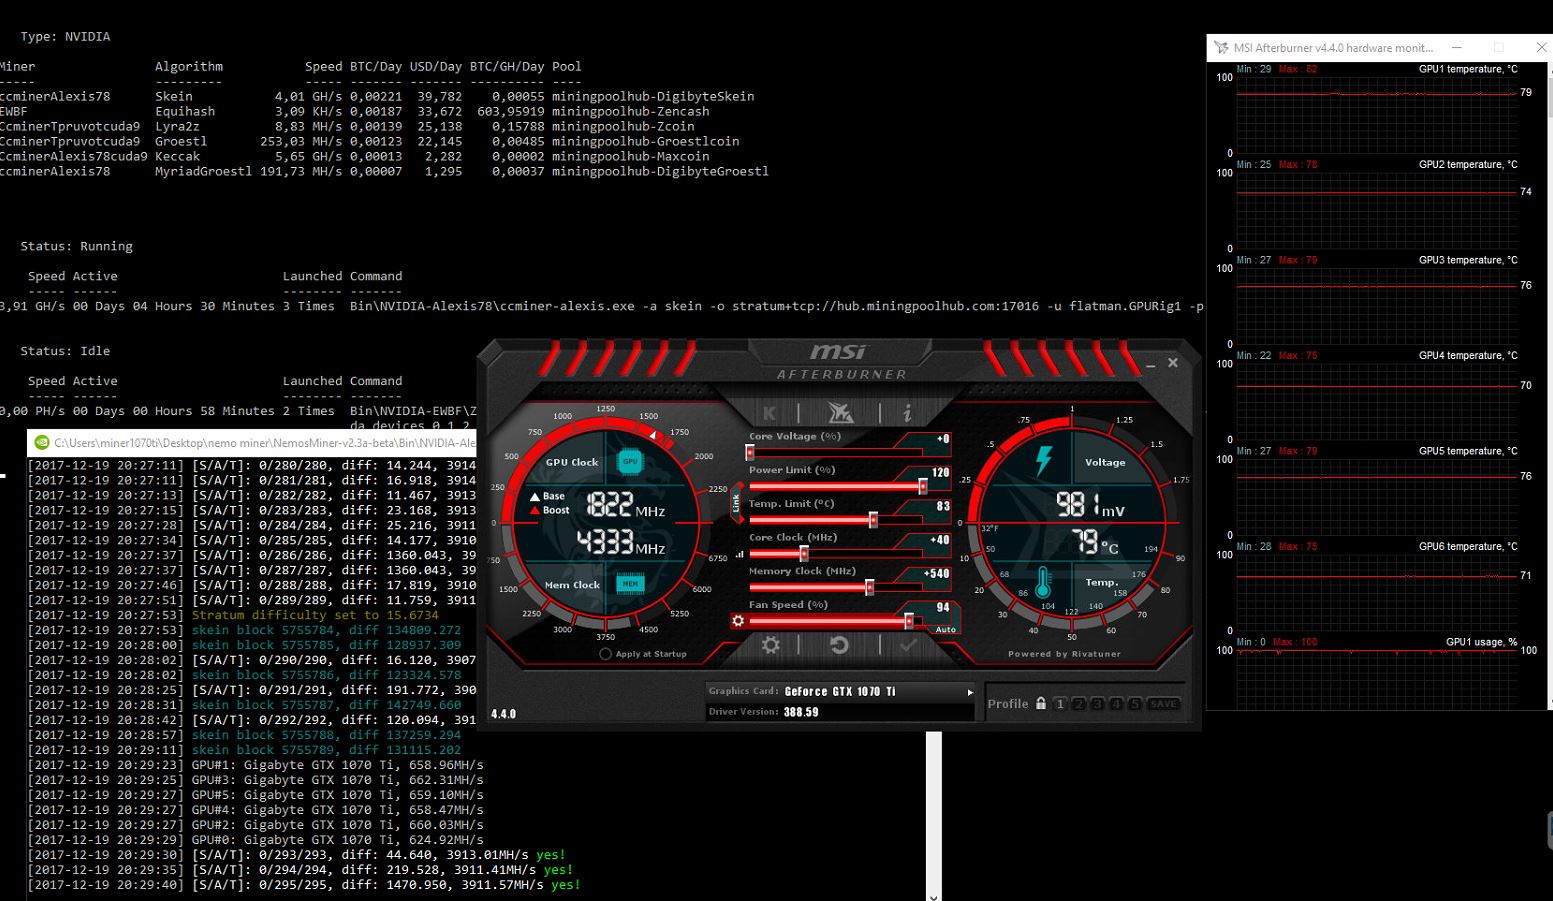Click the GPU4 temperature graph in hardware monitor
Image resolution: width=1553 pixels, height=901 pixels.
click(x=1377, y=401)
